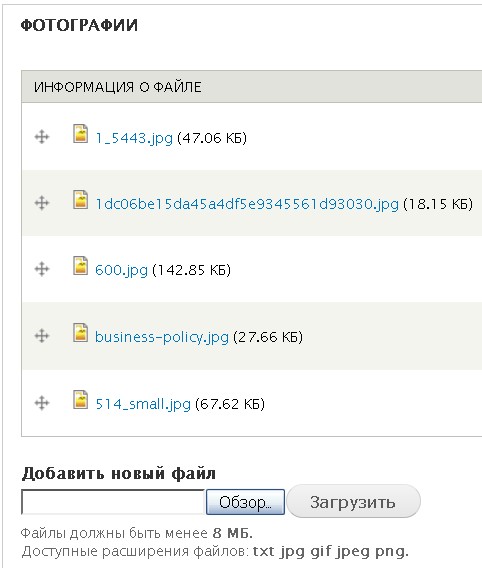Open the 600.jpg file link
The width and height of the screenshot is (482, 568).
click(x=121, y=271)
